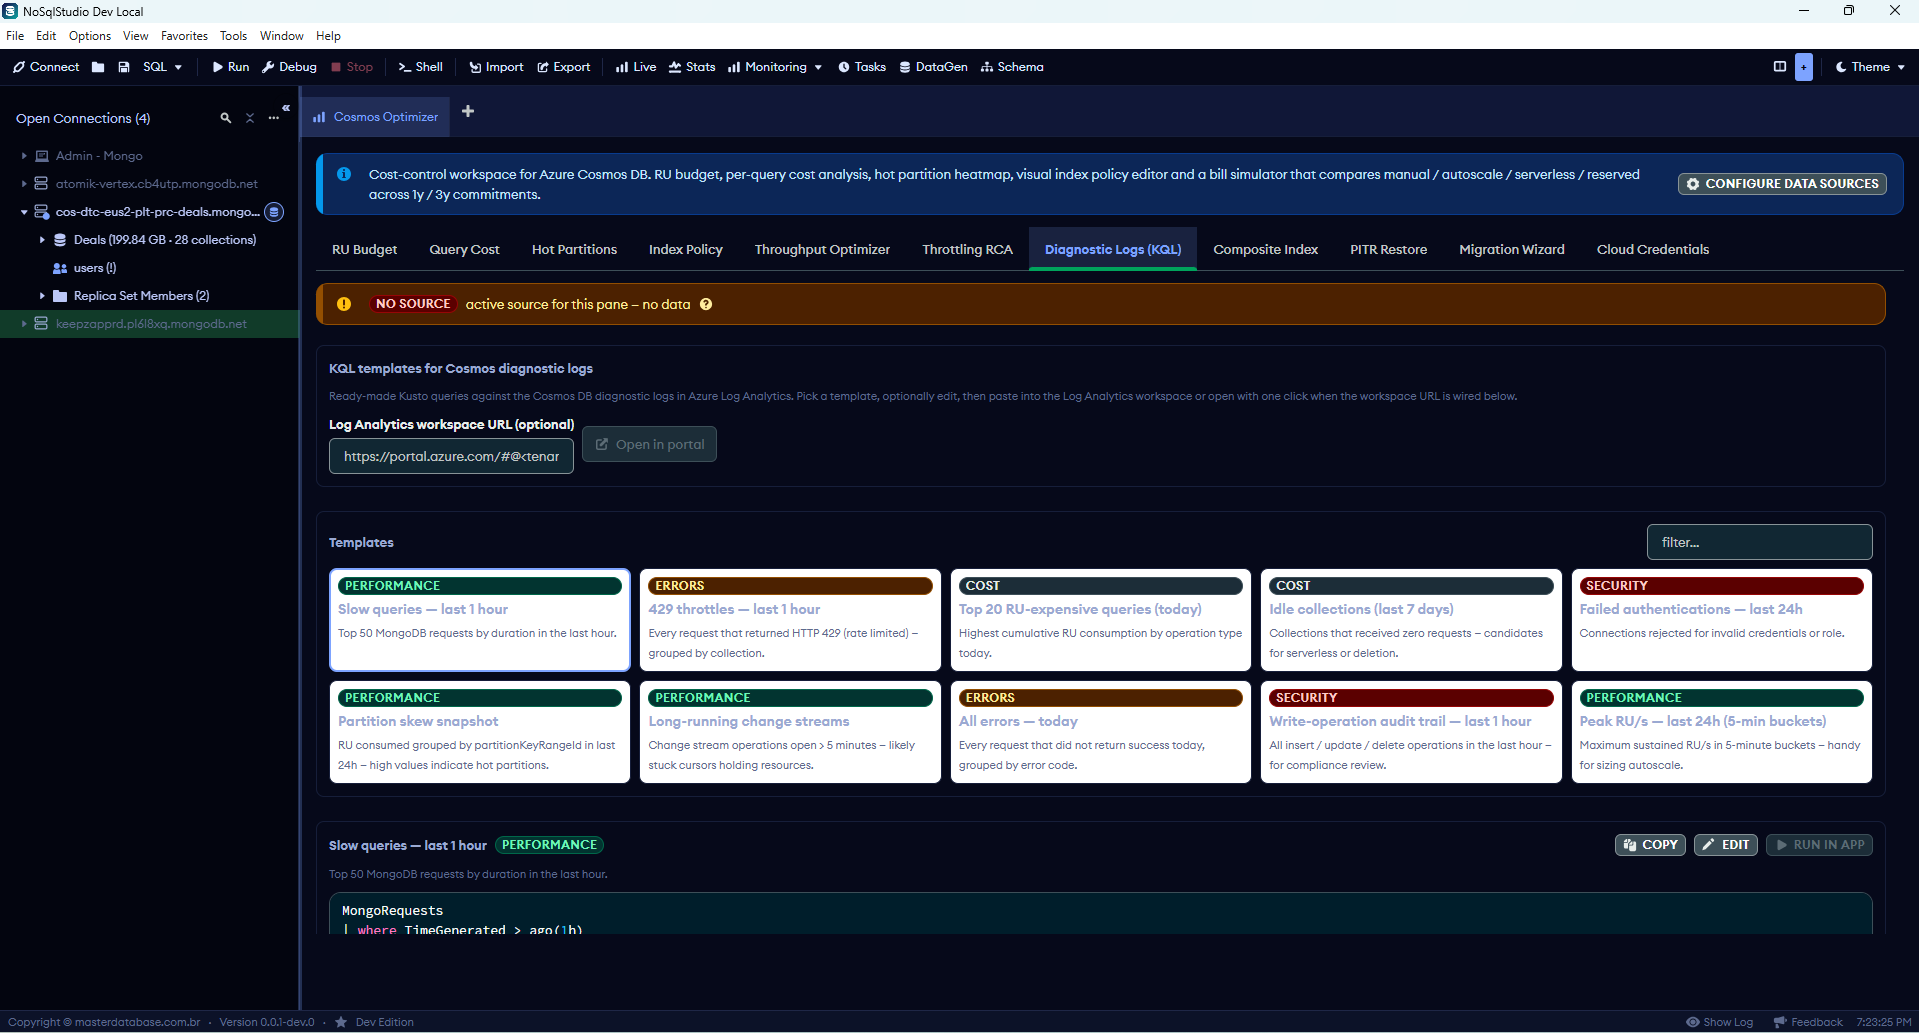Switch to Hot Partitions tab
Image resolution: width=1919 pixels, height=1033 pixels.
(x=574, y=250)
